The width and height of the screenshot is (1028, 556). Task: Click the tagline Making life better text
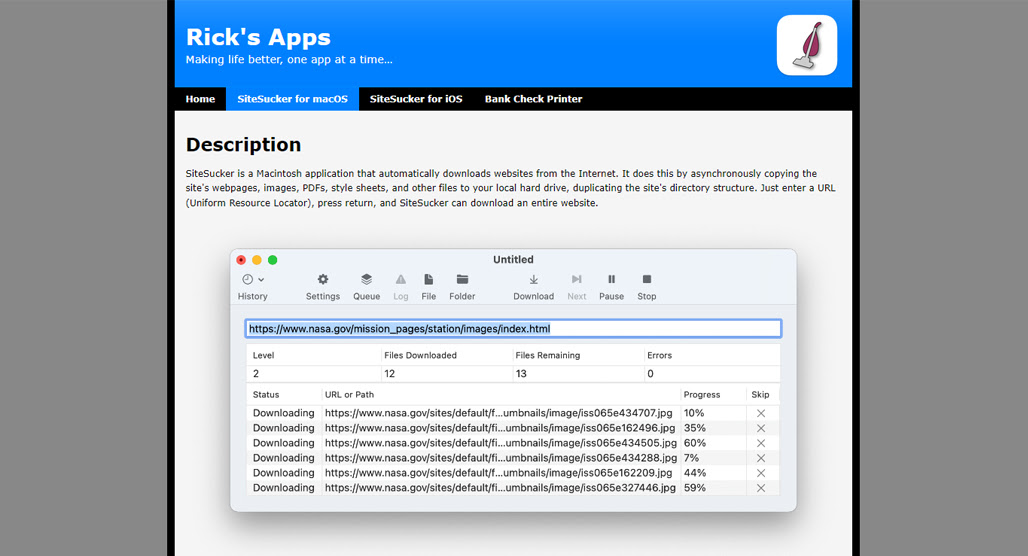pyautogui.click(x=289, y=60)
